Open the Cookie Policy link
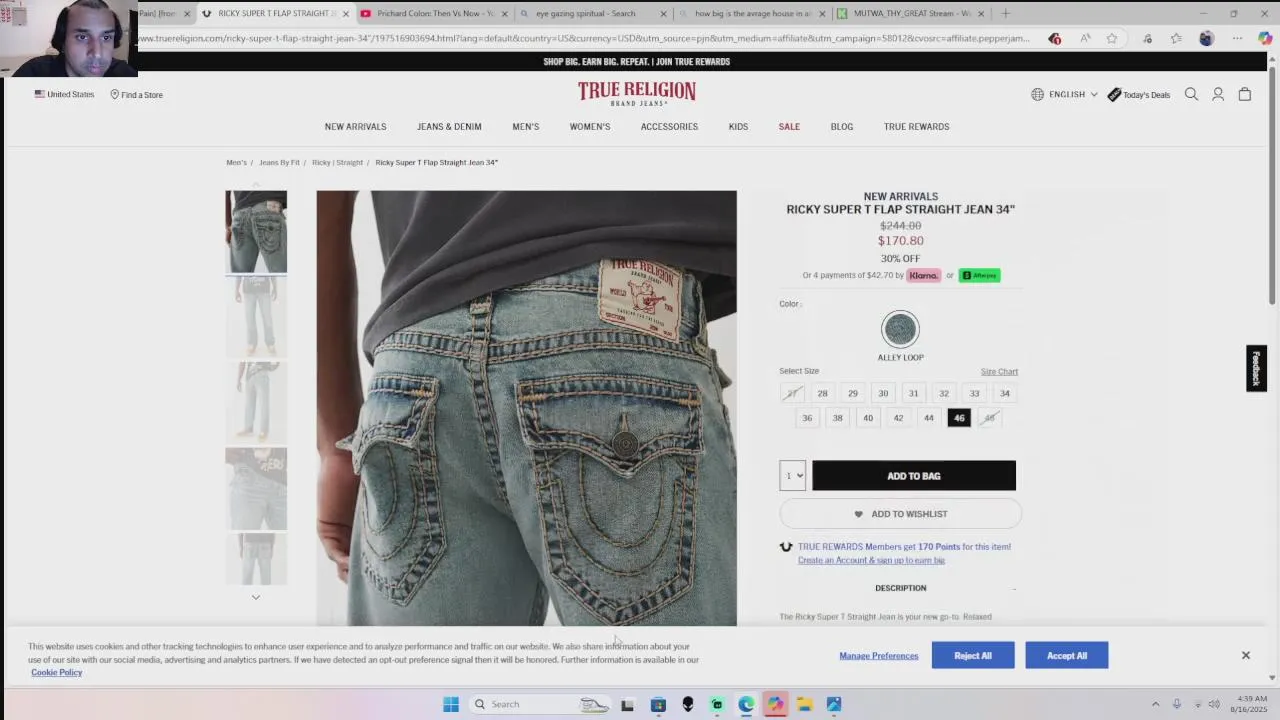Image resolution: width=1280 pixels, height=720 pixels. (56, 672)
